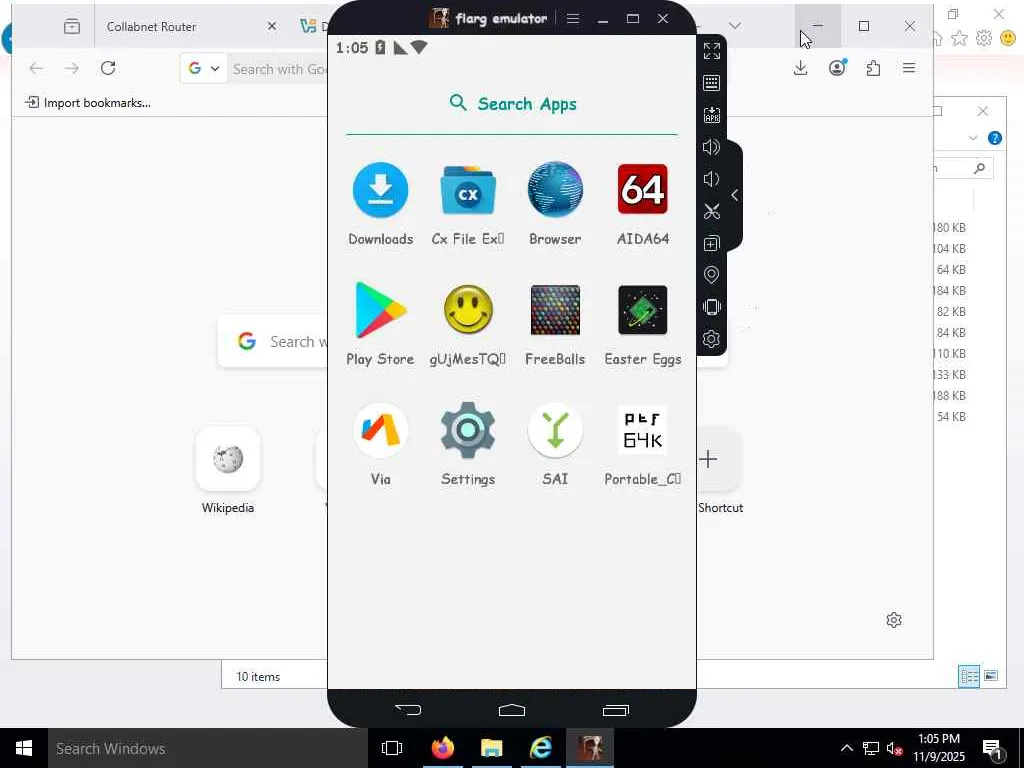This screenshot has height=768, width=1024.
Task: Open Internet Explorer from the taskbar
Action: point(541,748)
